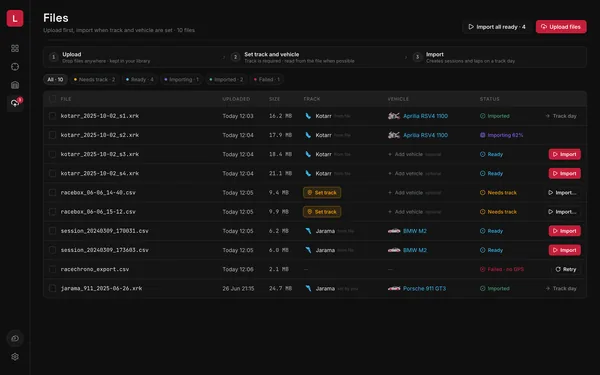This screenshot has width=600, height=375.
Task: Sort by the UPLOADED column header
Action: coord(236,99)
